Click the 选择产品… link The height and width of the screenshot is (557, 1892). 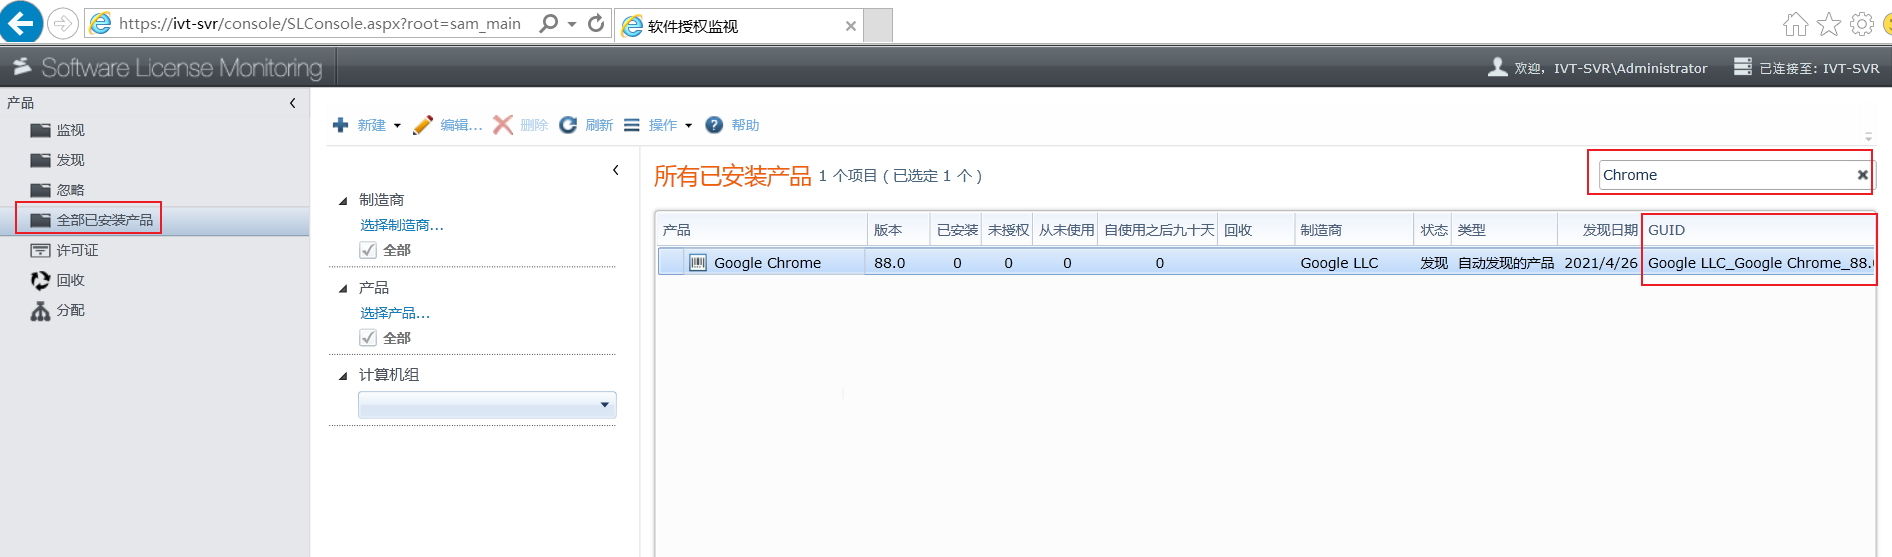click(395, 313)
